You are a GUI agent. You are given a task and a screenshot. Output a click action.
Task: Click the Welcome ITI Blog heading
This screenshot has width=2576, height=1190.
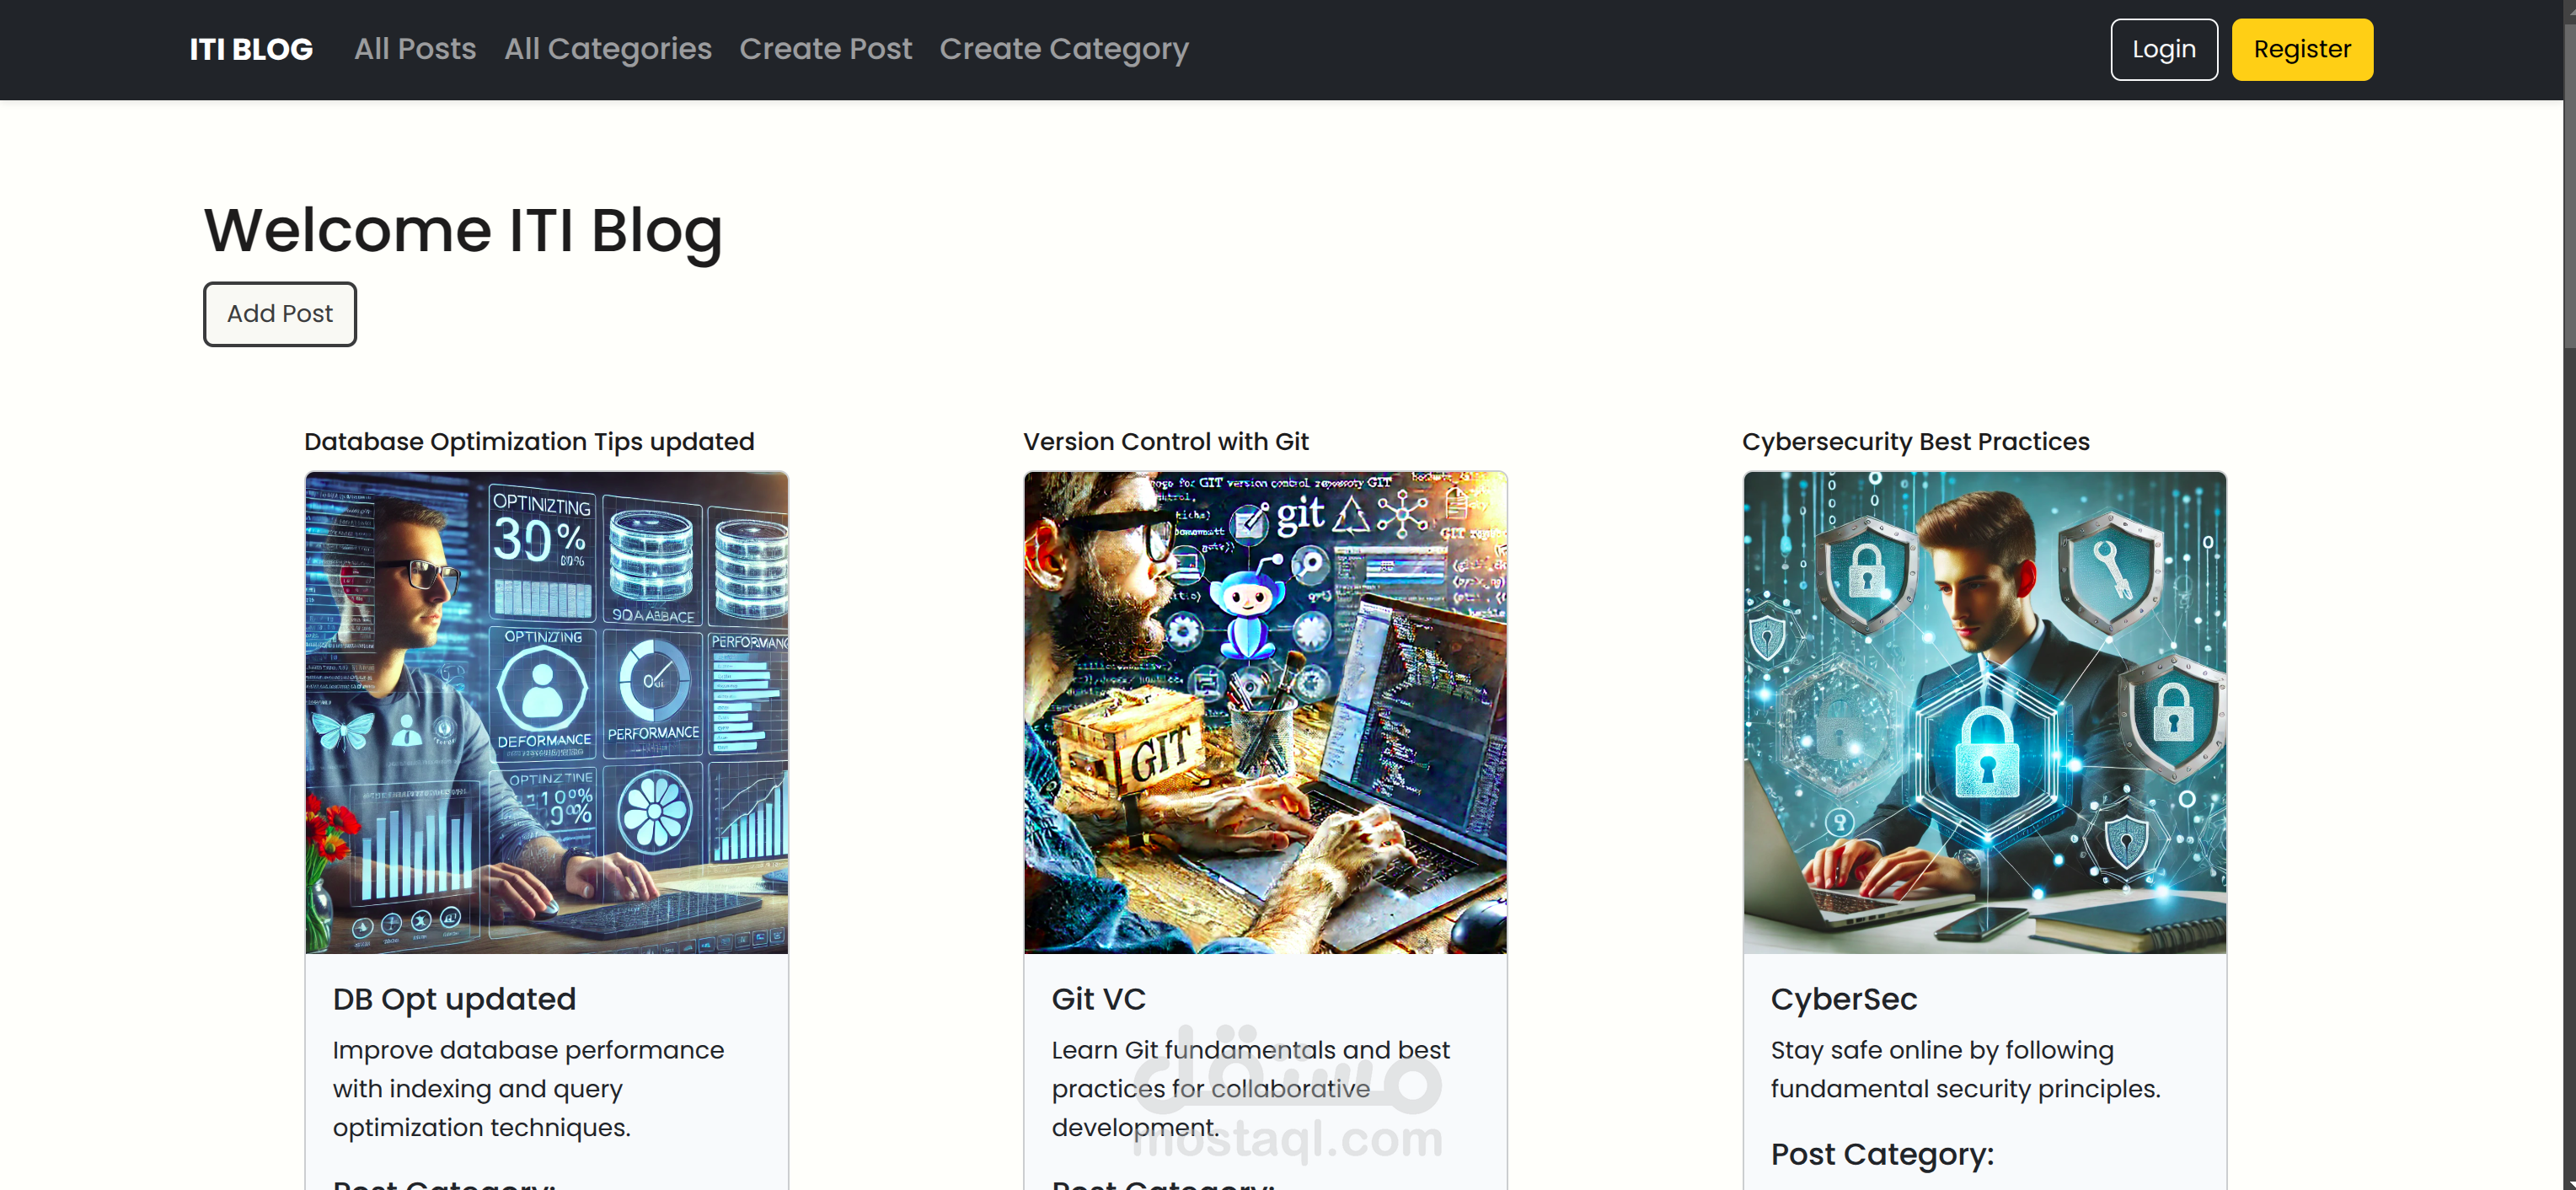463,230
